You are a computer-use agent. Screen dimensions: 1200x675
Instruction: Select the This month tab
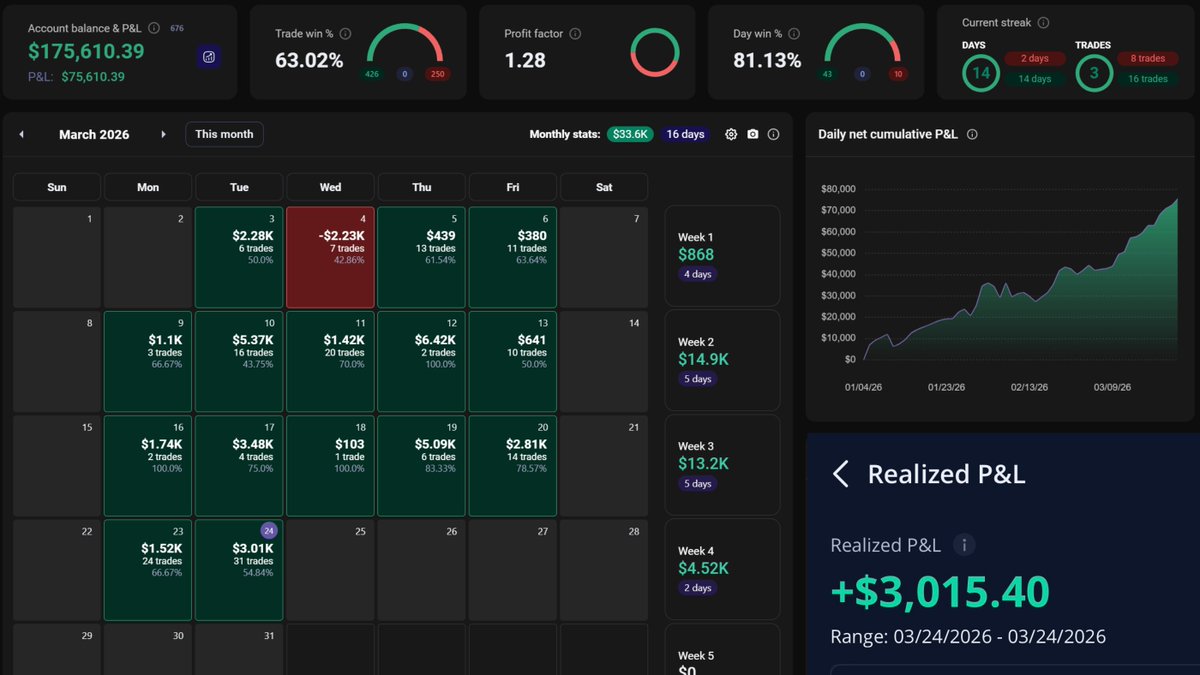point(224,133)
